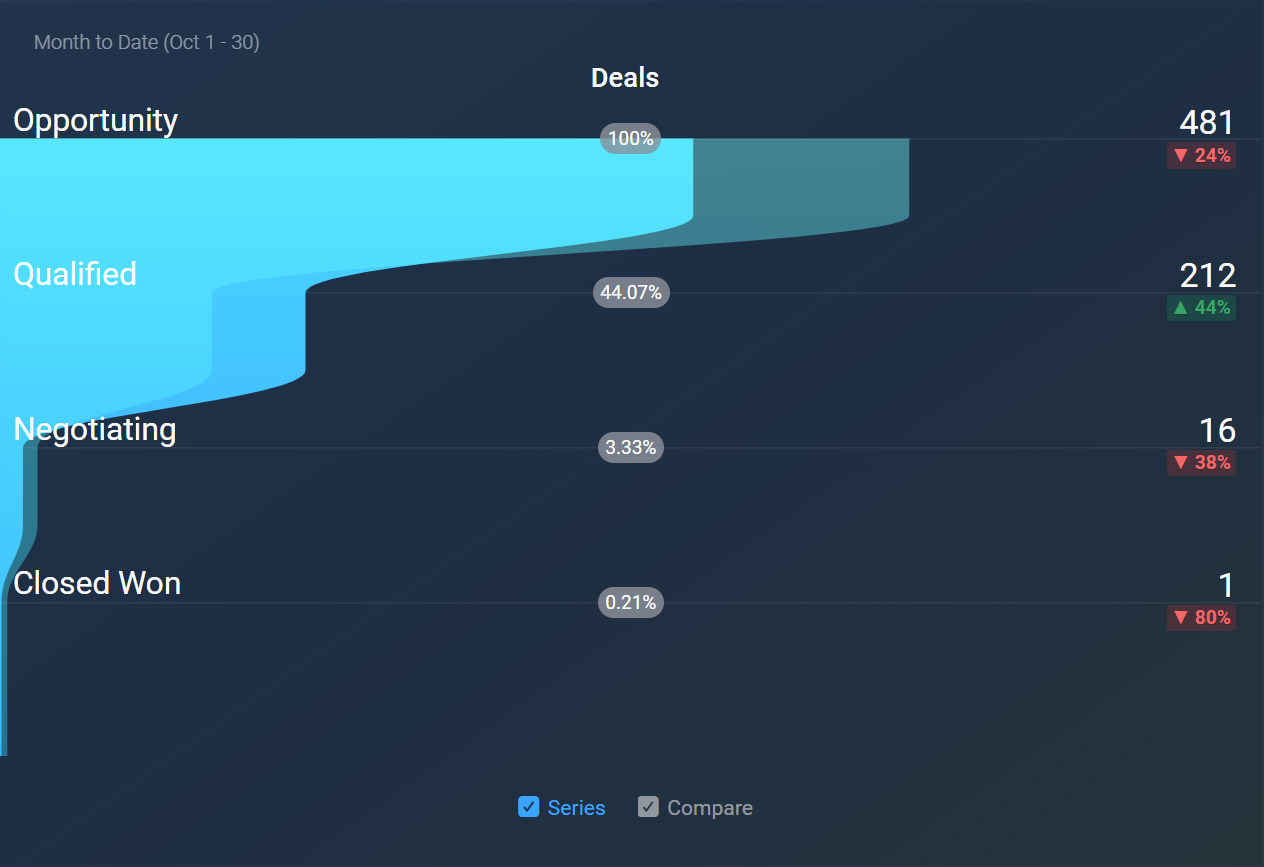The width and height of the screenshot is (1264, 867).
Task: Click the 0.21% conversion badge
Action: pyautogui.click(x=630, y=602)
